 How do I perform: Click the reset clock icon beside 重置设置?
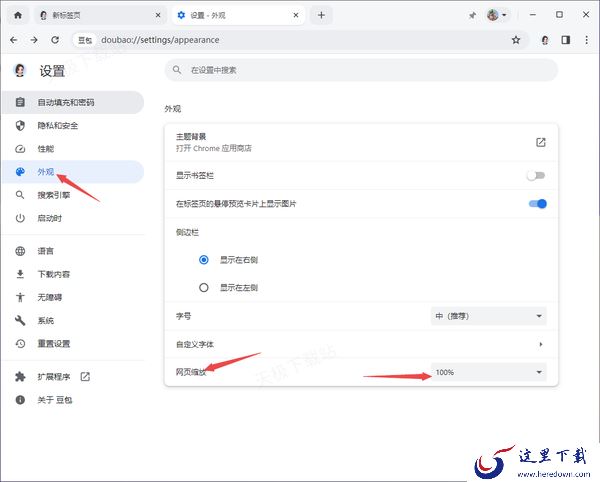coord(20,344)
